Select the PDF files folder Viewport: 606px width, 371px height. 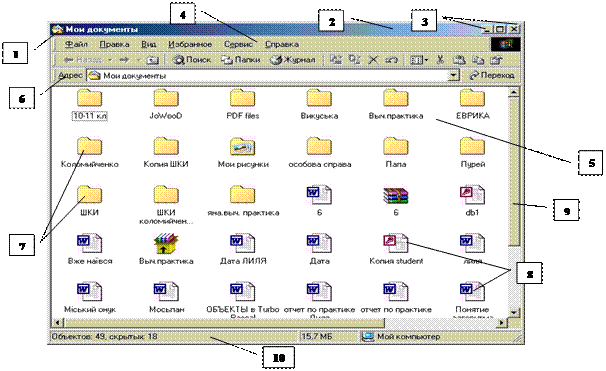pyautogui.click(x=243, y=104)
